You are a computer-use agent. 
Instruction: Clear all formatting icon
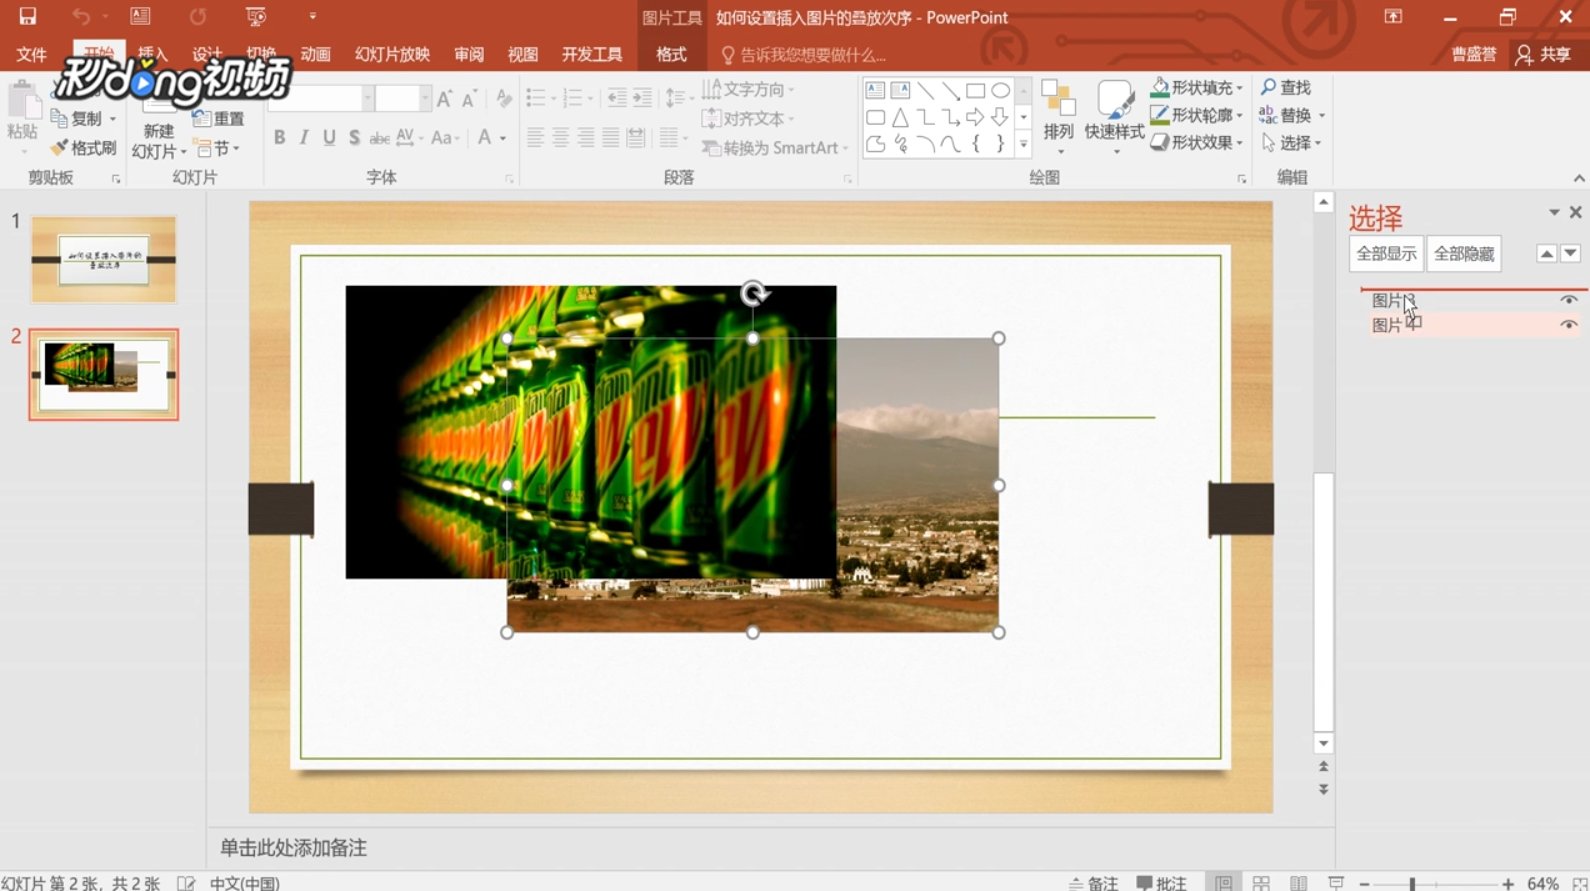(x=504, y=98)
